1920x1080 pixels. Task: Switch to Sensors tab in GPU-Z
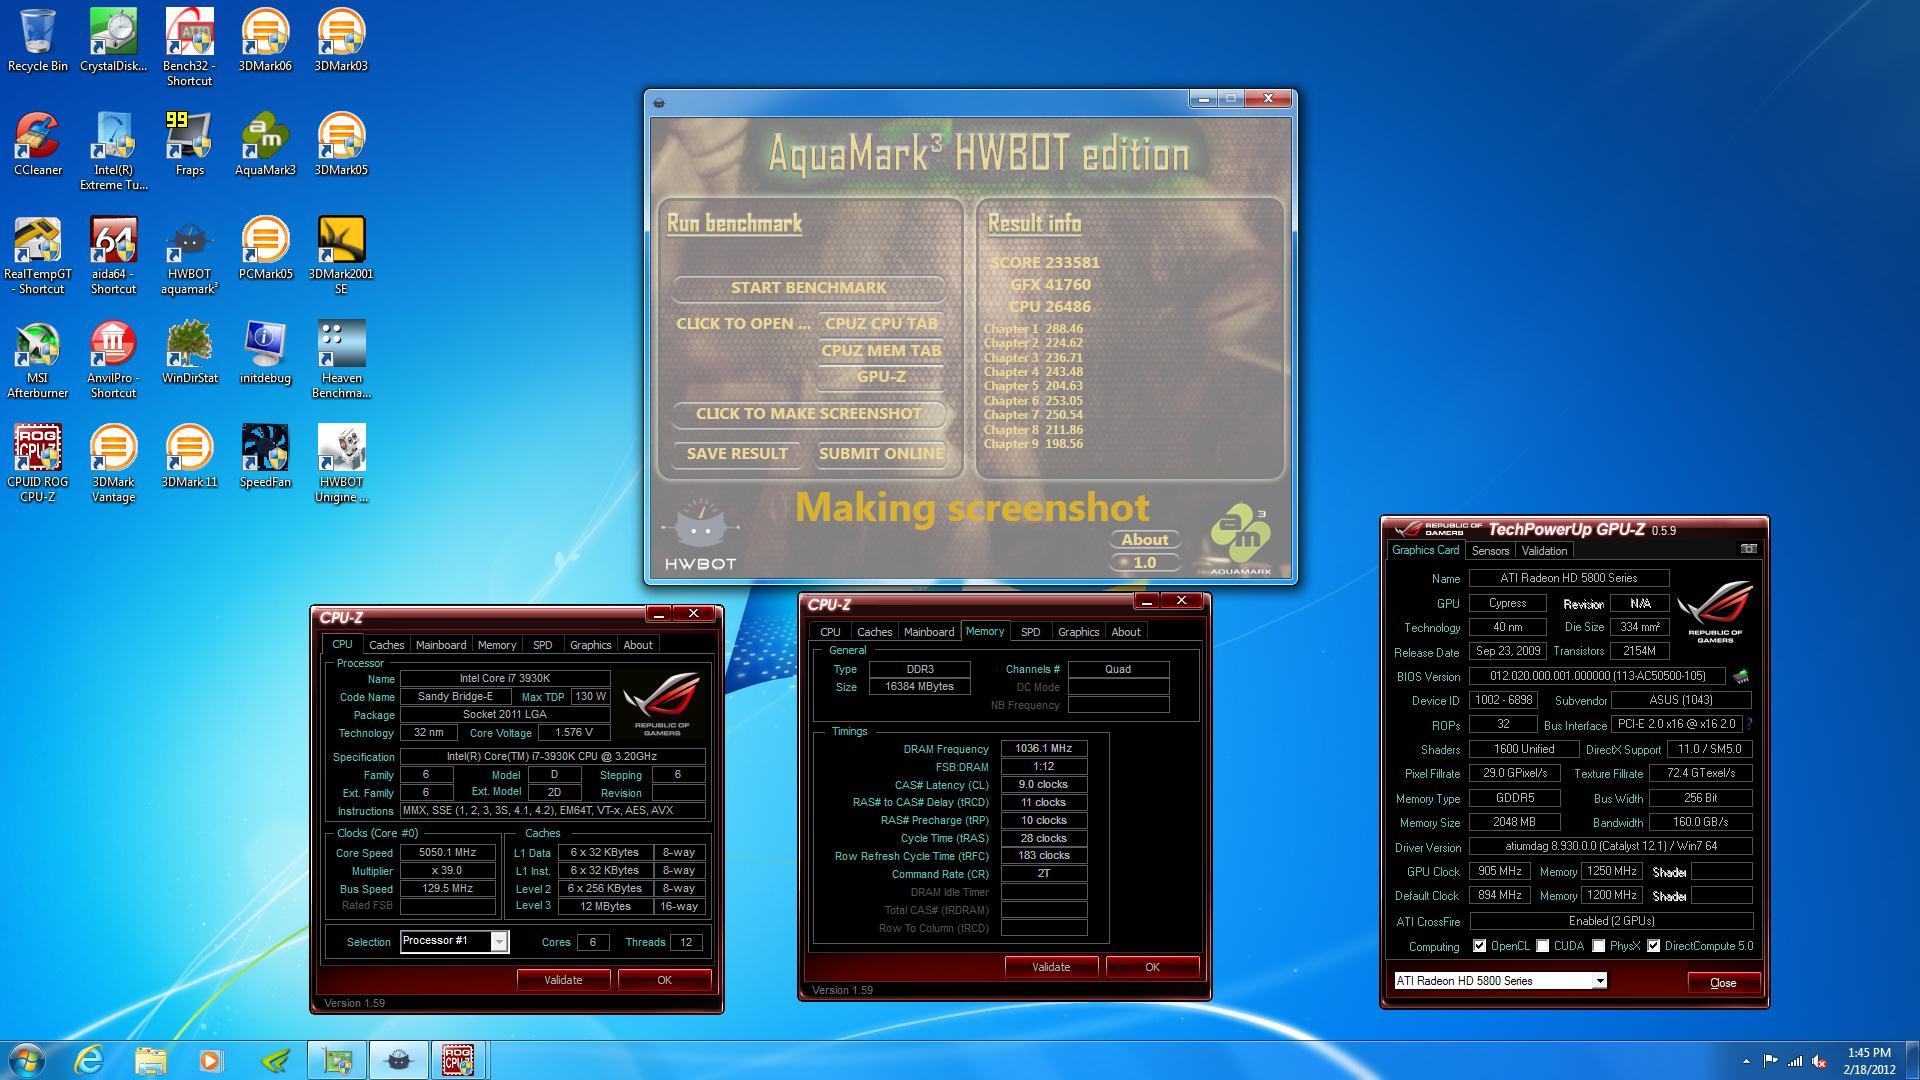coord(1490,551)
